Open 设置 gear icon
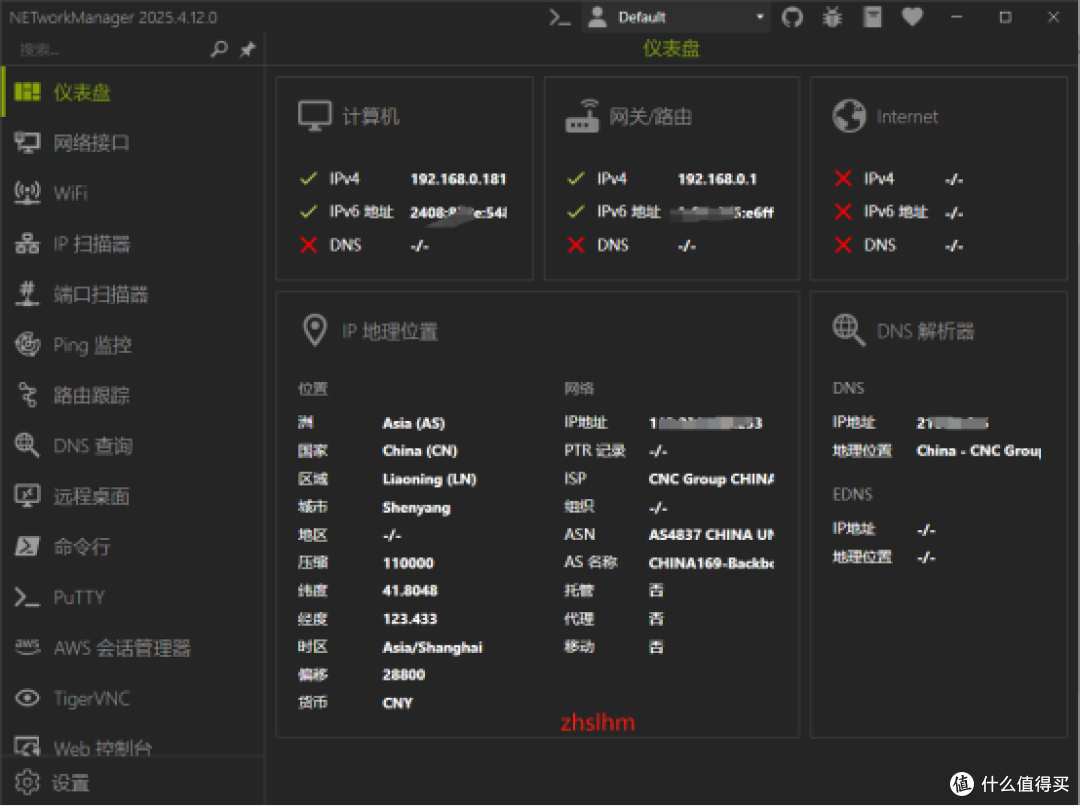The image size is (1080, 807). pos(28,782)
